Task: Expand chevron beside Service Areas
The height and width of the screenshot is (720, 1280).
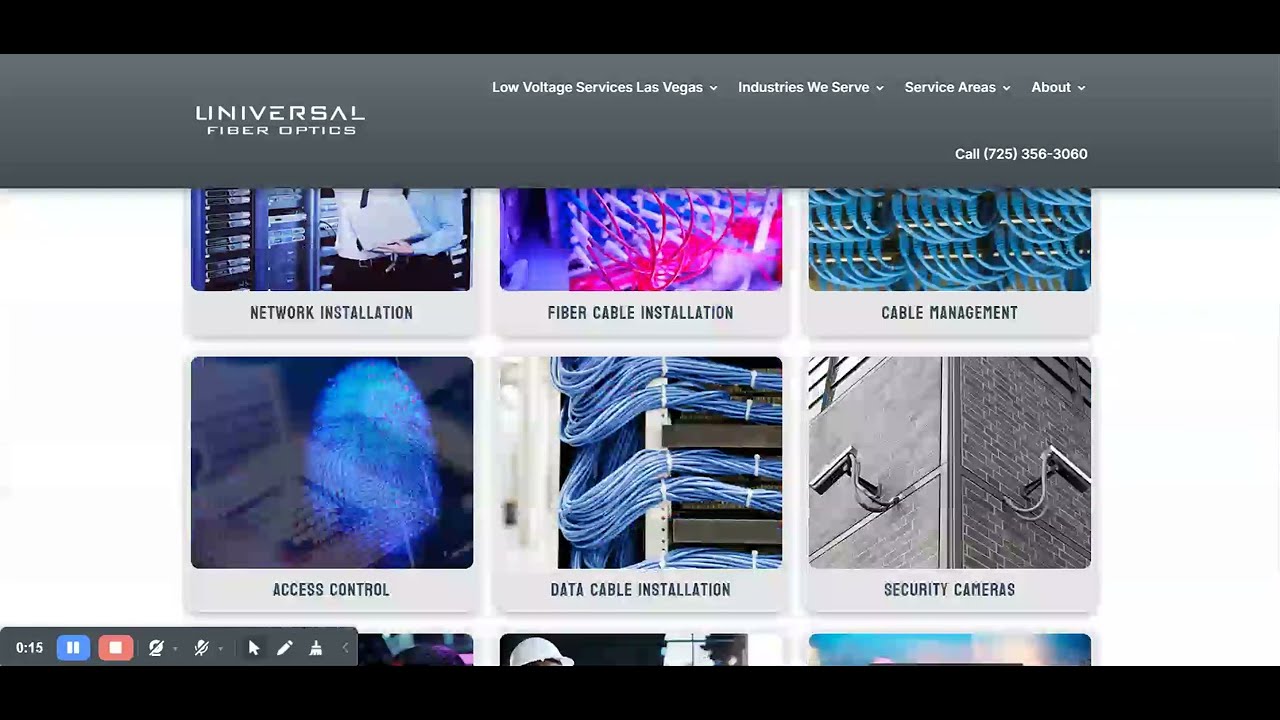Action: (x=1006, y=88)
